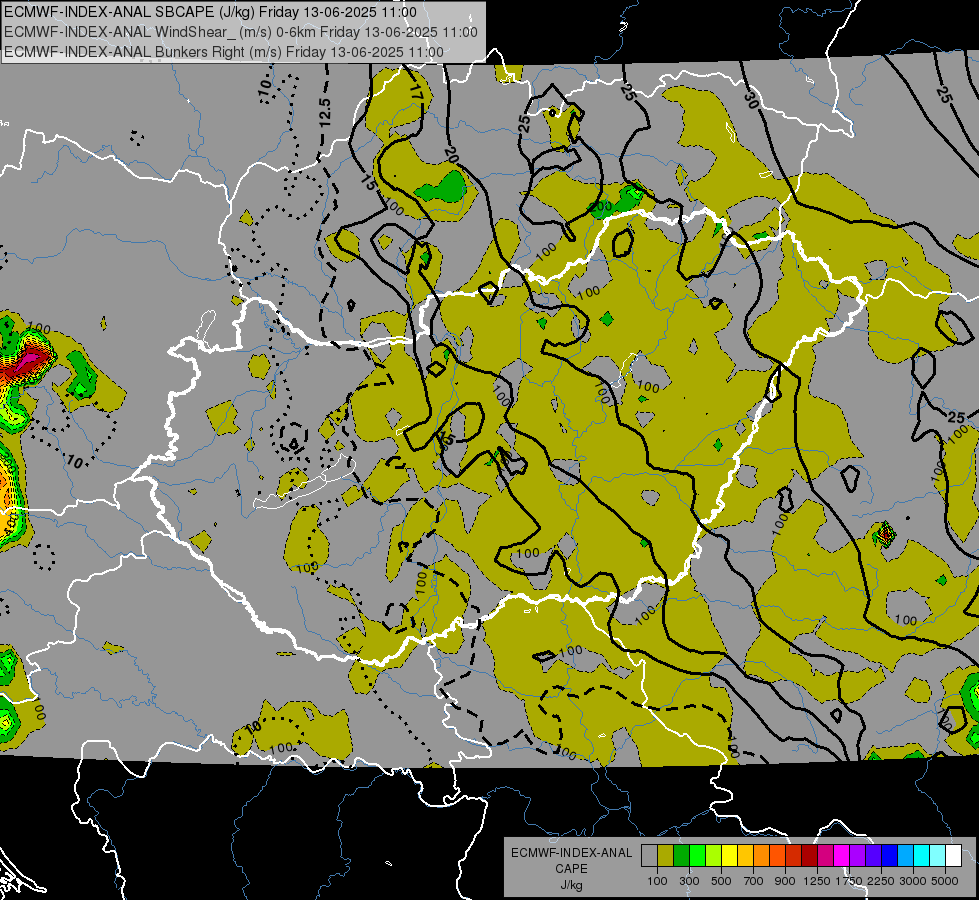Click the gray legend swatch below 100
This screenshot has width=979, height=900.
click(x=649, y=856)
